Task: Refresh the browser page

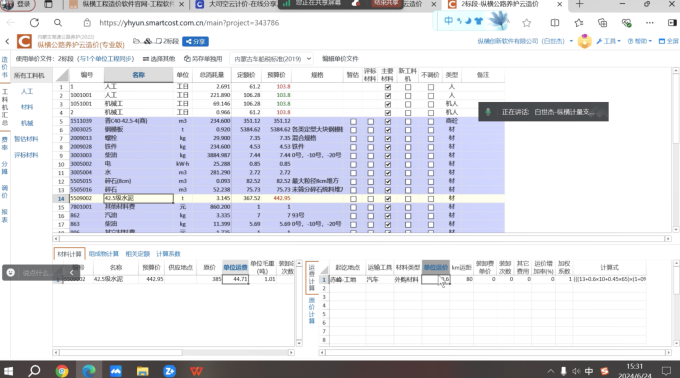Action: pos(34,23)
